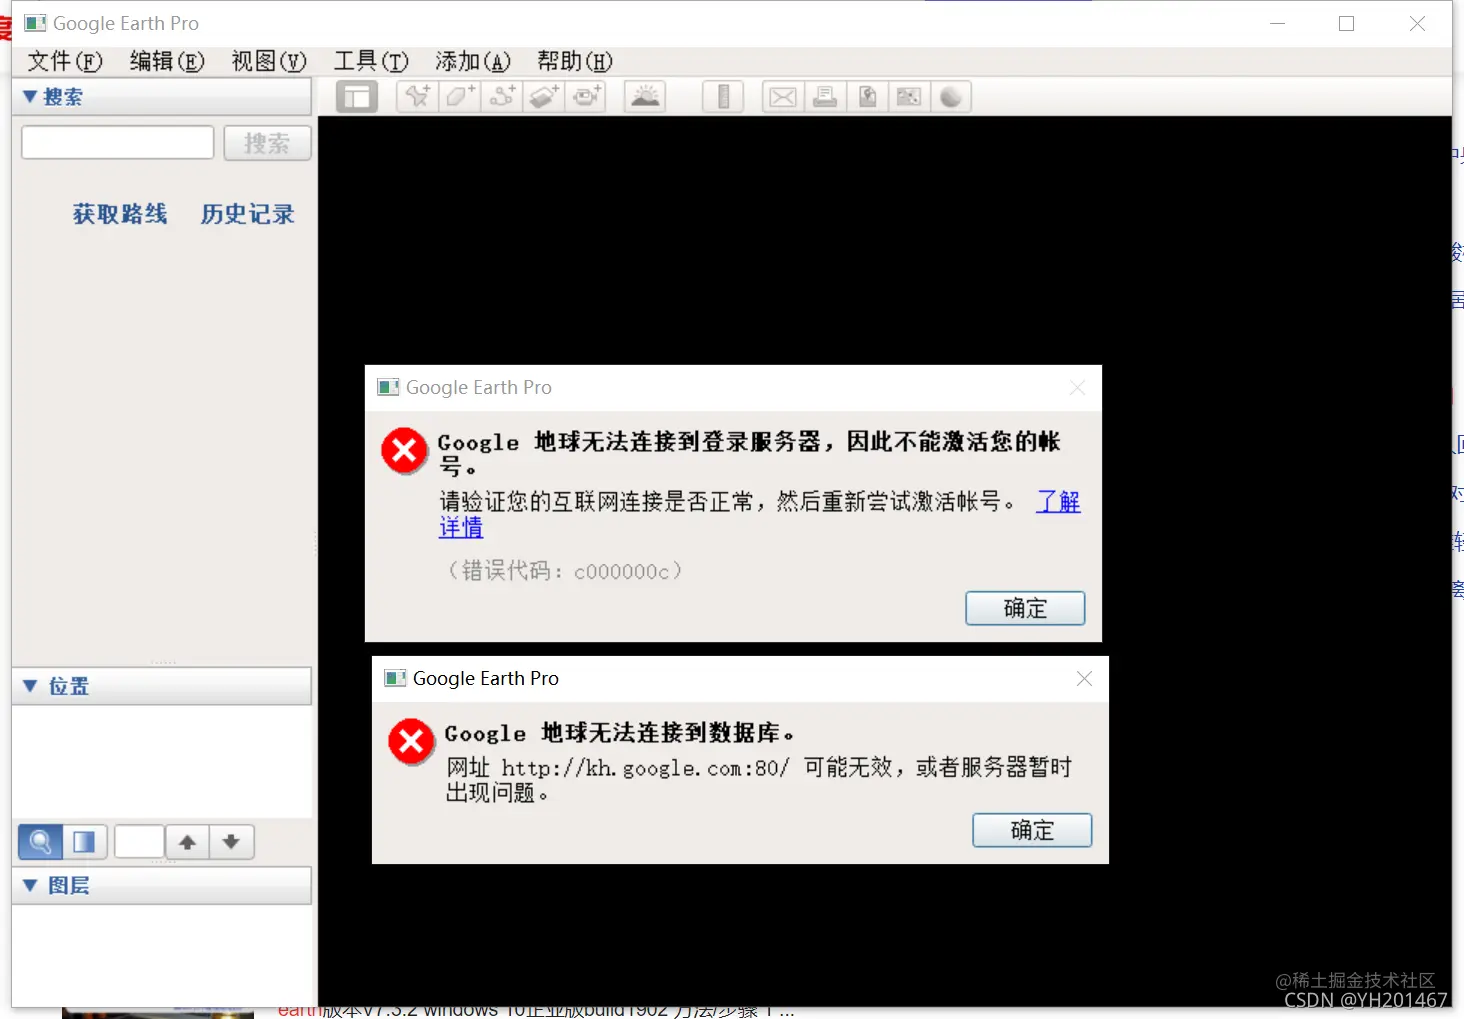Close the login server error dialog

[1077, 388]
